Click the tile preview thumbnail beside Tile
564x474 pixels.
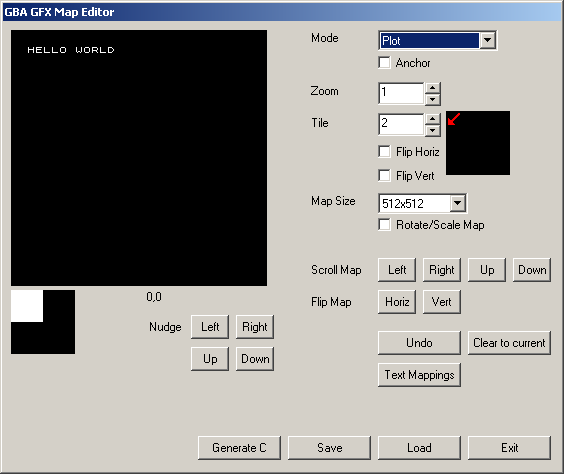(x=478, y=143)
